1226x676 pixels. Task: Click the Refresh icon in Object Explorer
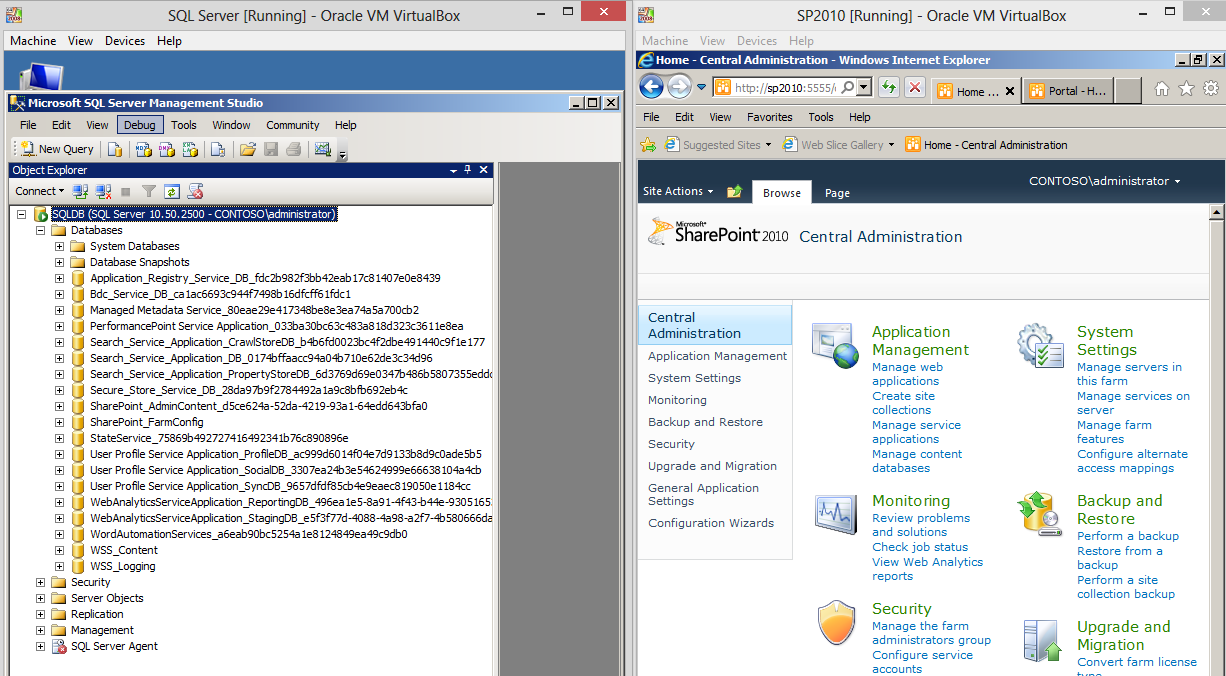click(172, 191)
